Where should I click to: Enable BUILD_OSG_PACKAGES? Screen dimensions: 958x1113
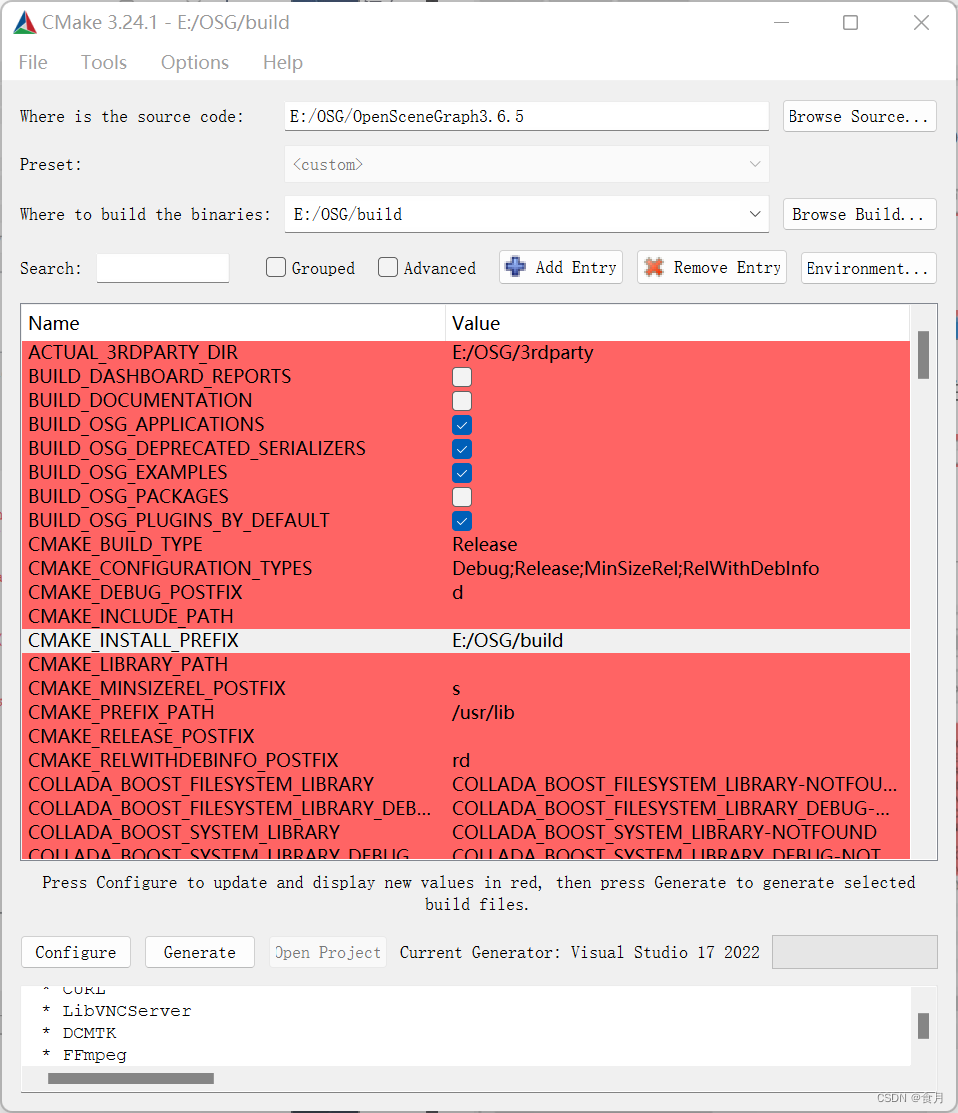[x=461, y=497]
